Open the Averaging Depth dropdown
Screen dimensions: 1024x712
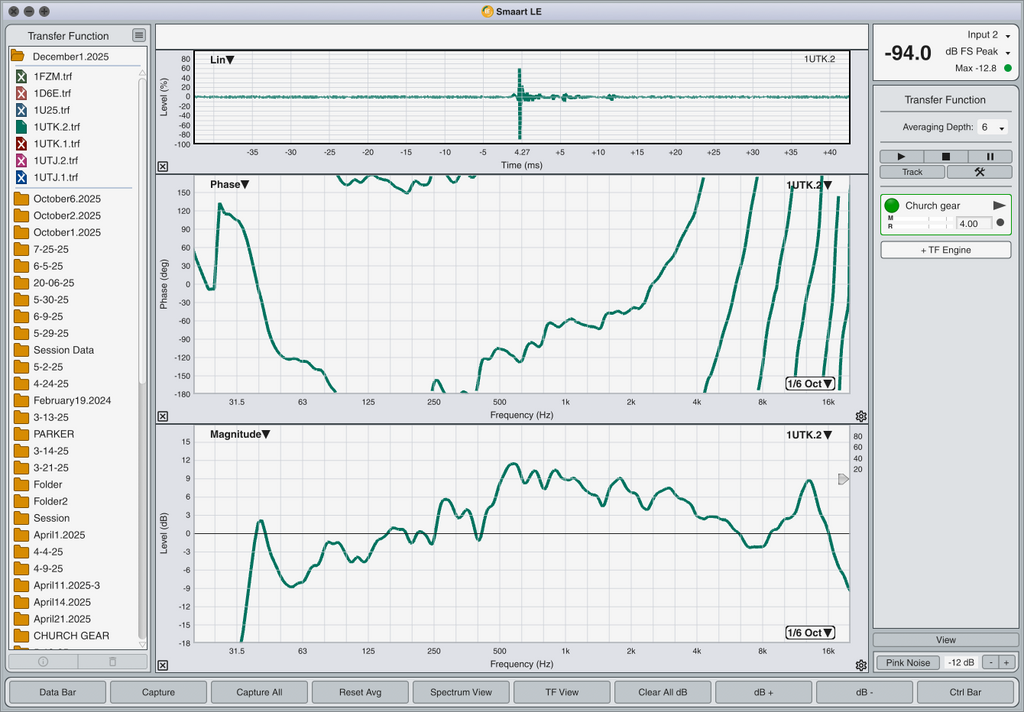tap(991, 128)
